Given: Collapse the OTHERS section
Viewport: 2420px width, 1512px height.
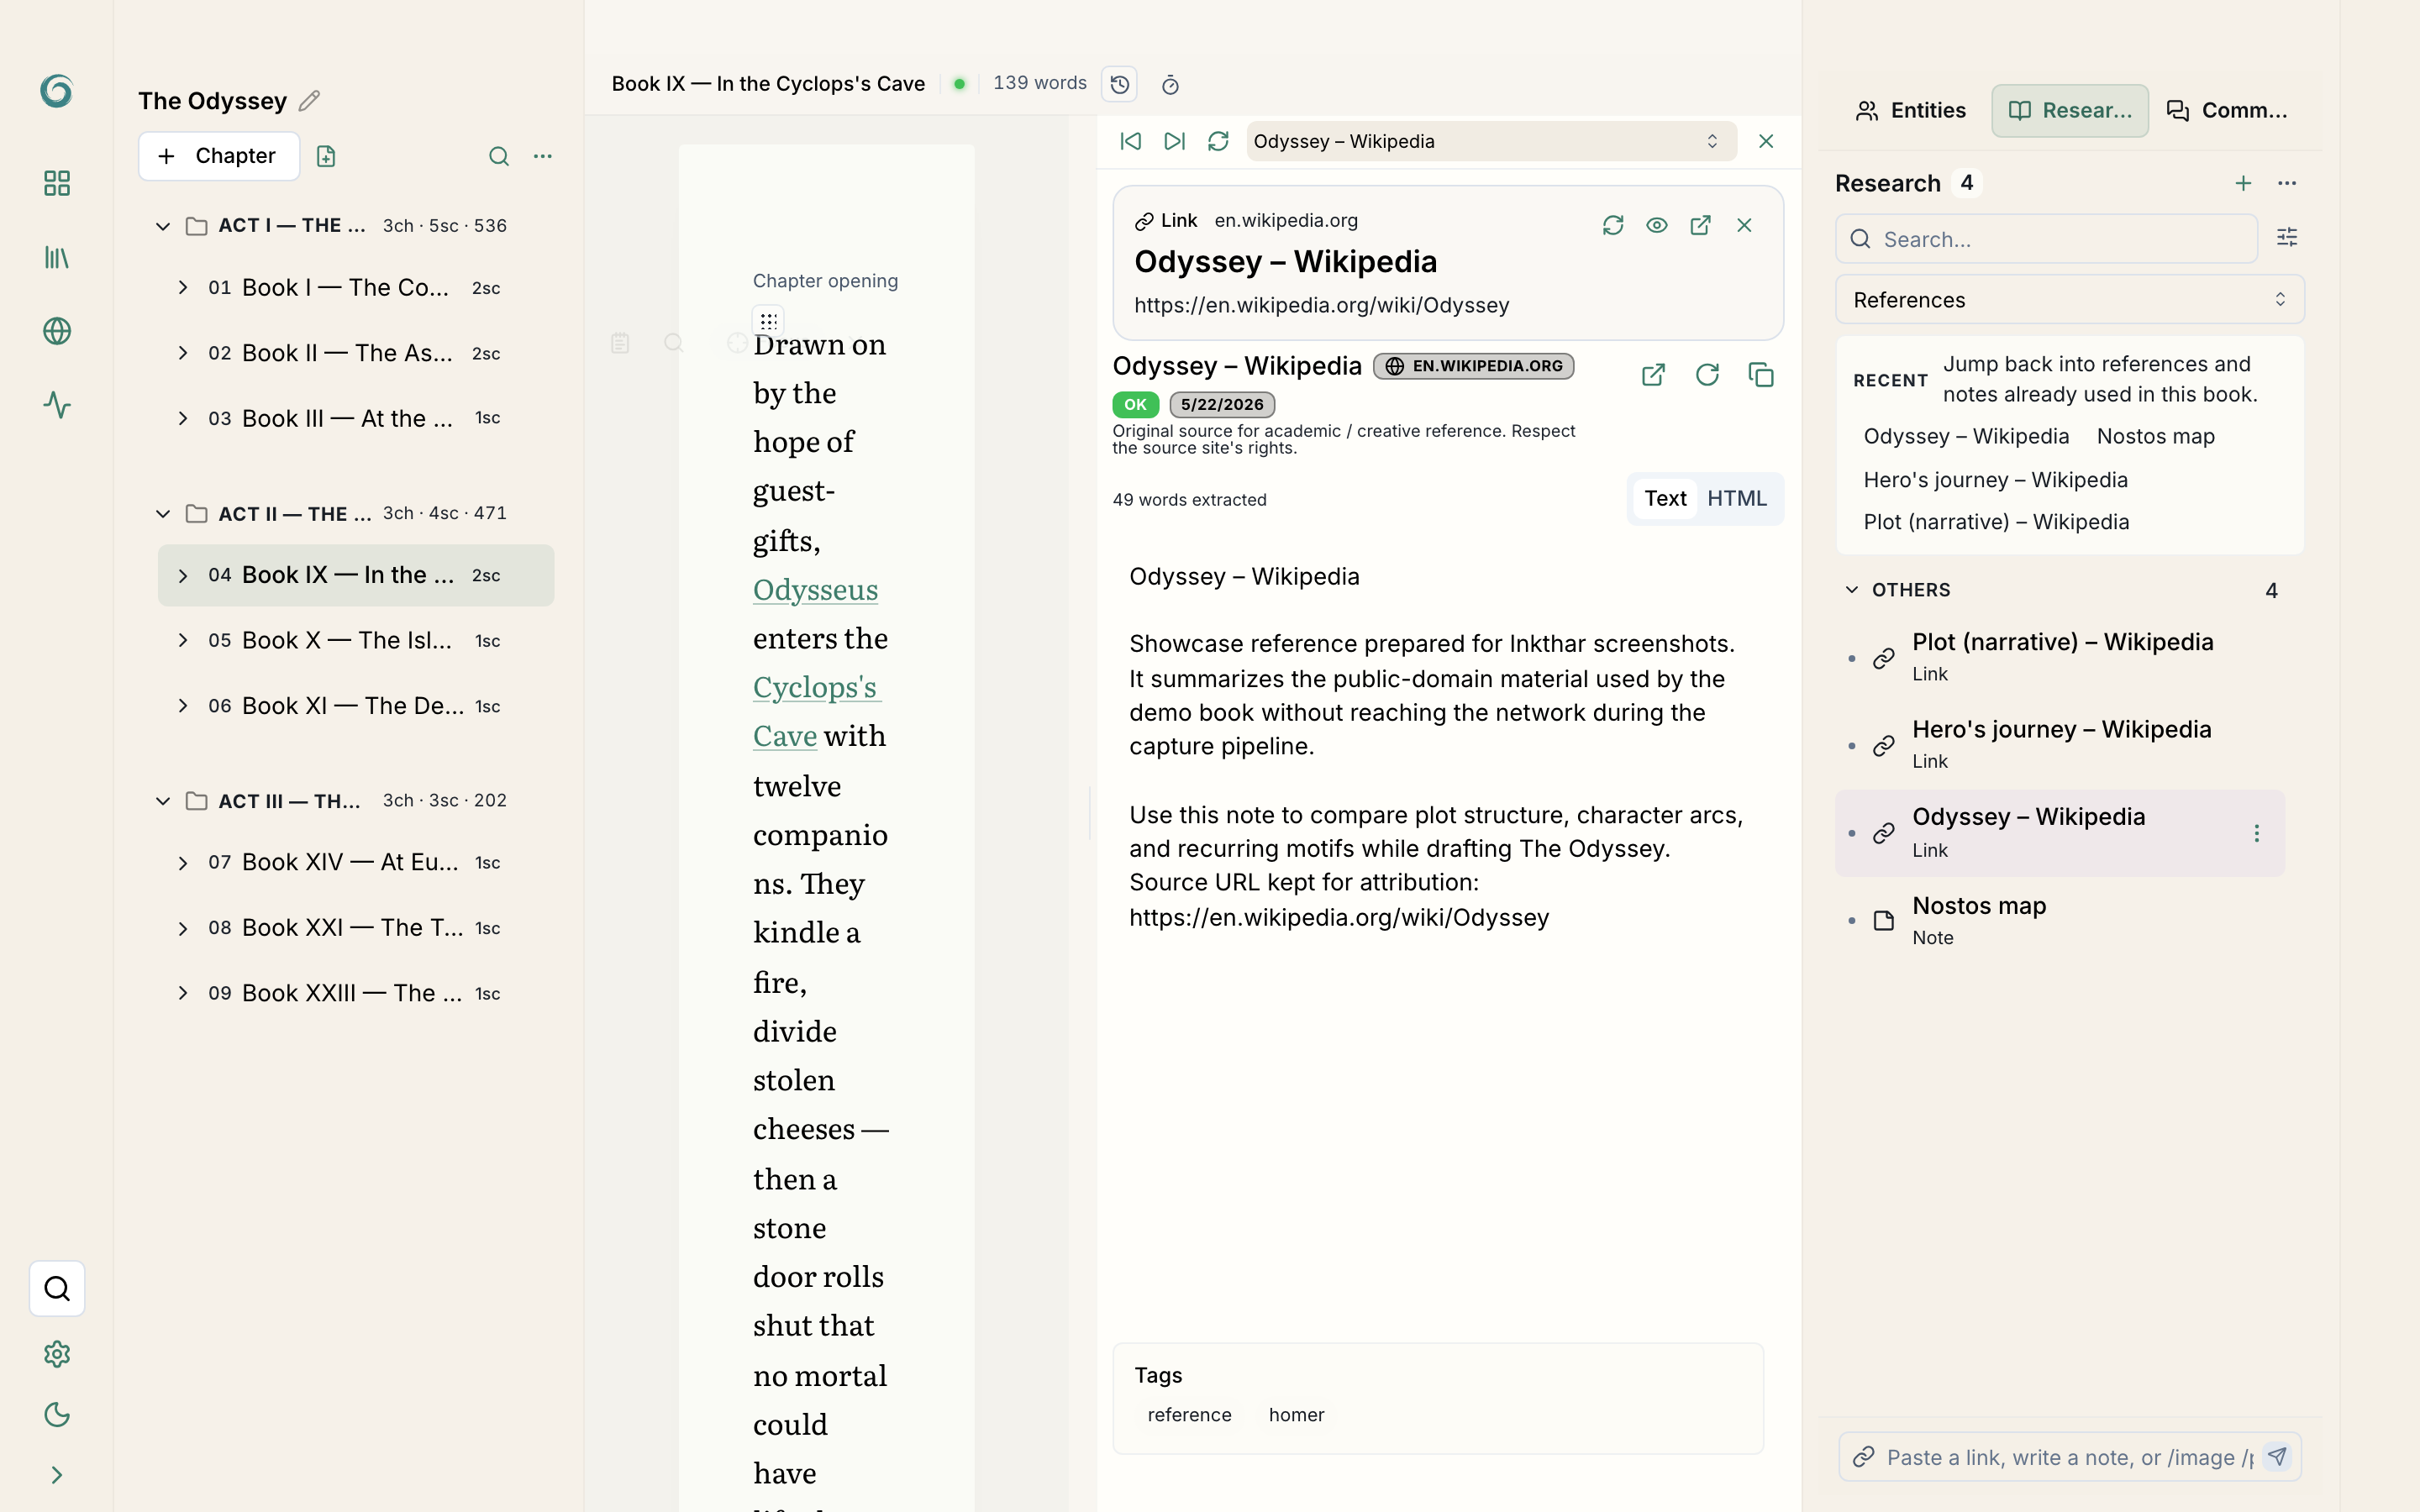Looking at the screenshot, I should click(1852, 590).
